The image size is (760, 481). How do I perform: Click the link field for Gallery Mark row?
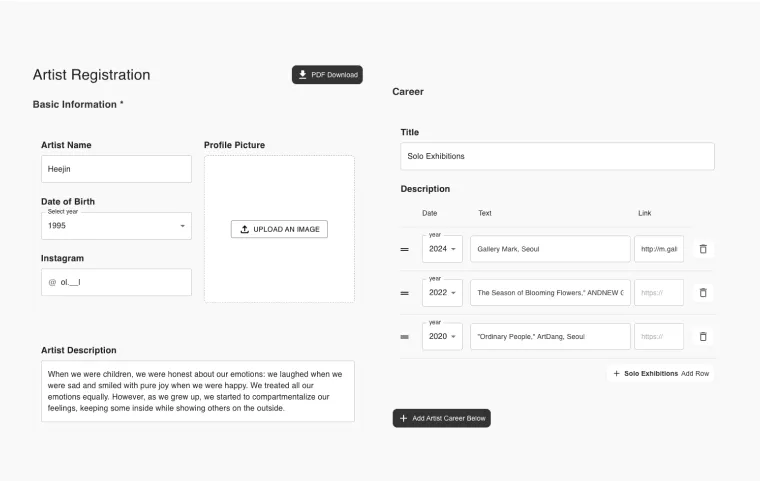659,249
